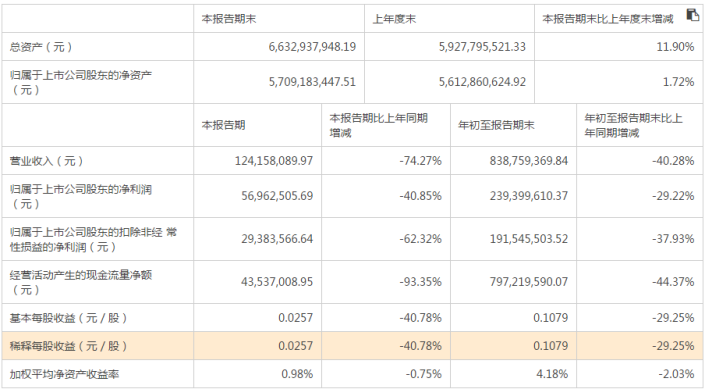Viewport: 705px width, 389px height.
Task: Select the 总资产 current period value 6,632,937,948.19
Action: 312,47
